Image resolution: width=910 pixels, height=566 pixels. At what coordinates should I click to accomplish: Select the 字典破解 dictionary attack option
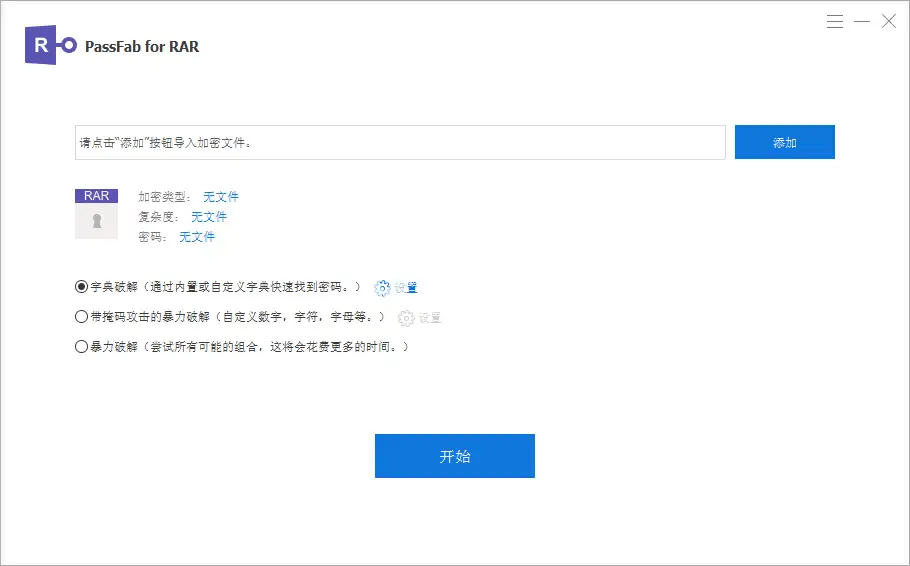(82, 287)
